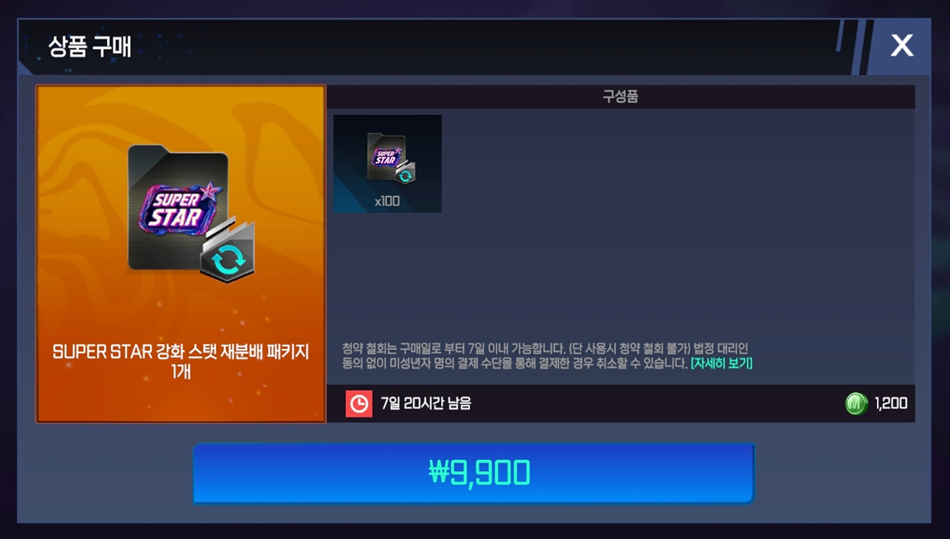Tap the SUPER STAR 강화 스탯 재분배 패키지 label
Screen dimensions: 950x539
[x=181, y=352]
